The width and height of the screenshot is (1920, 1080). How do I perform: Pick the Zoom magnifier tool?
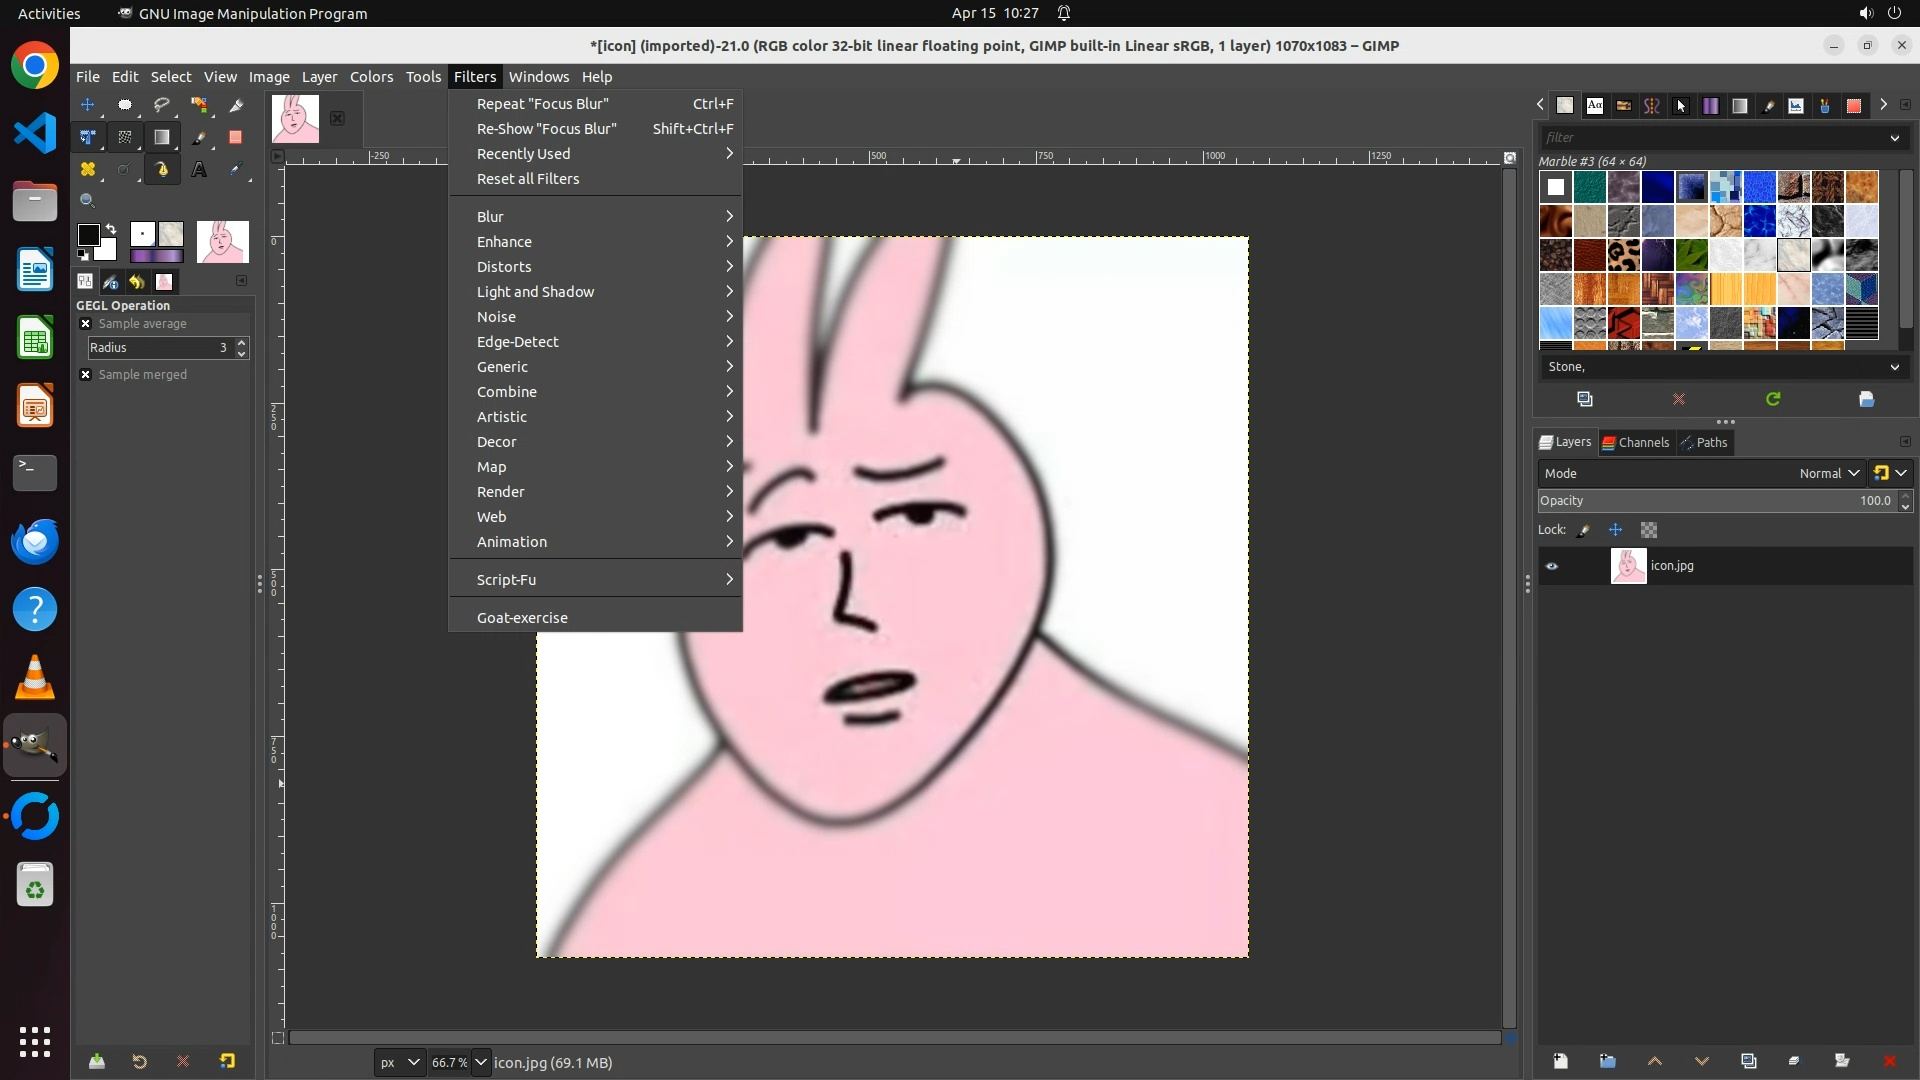88,201
